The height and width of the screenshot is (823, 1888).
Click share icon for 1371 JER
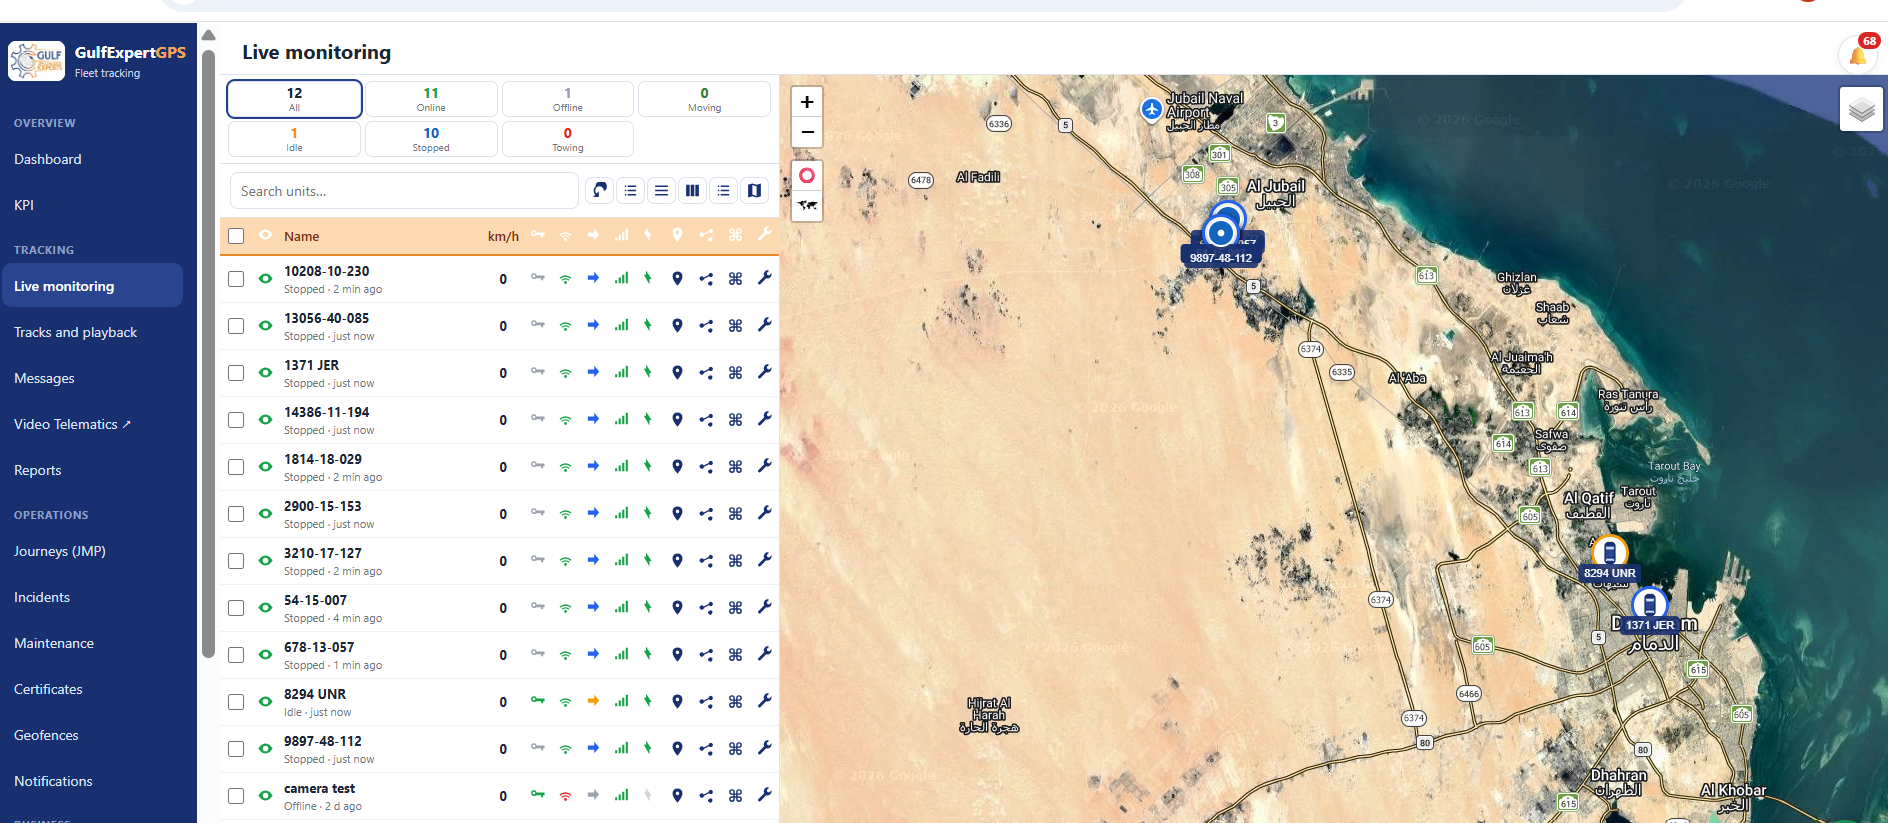(706, 372)
